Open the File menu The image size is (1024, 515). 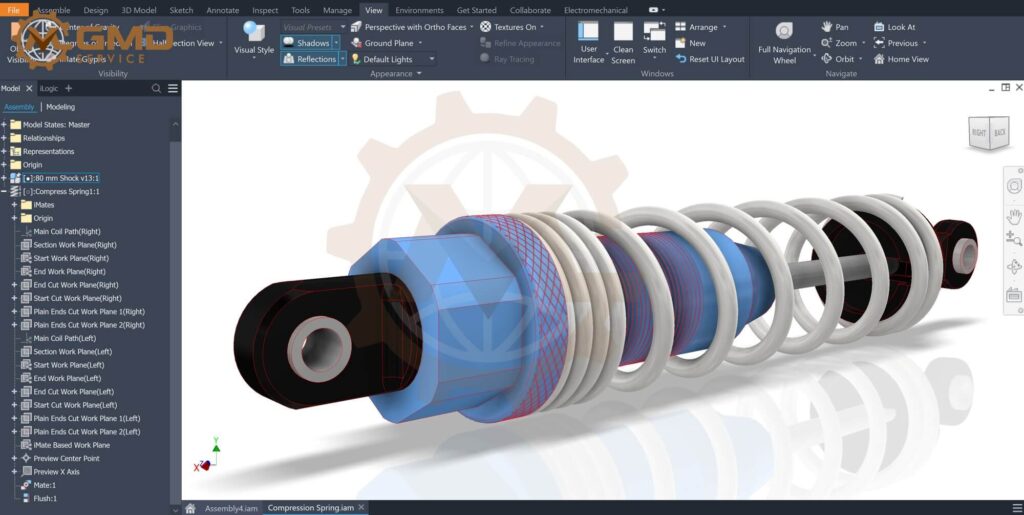(x=14, y=10)
